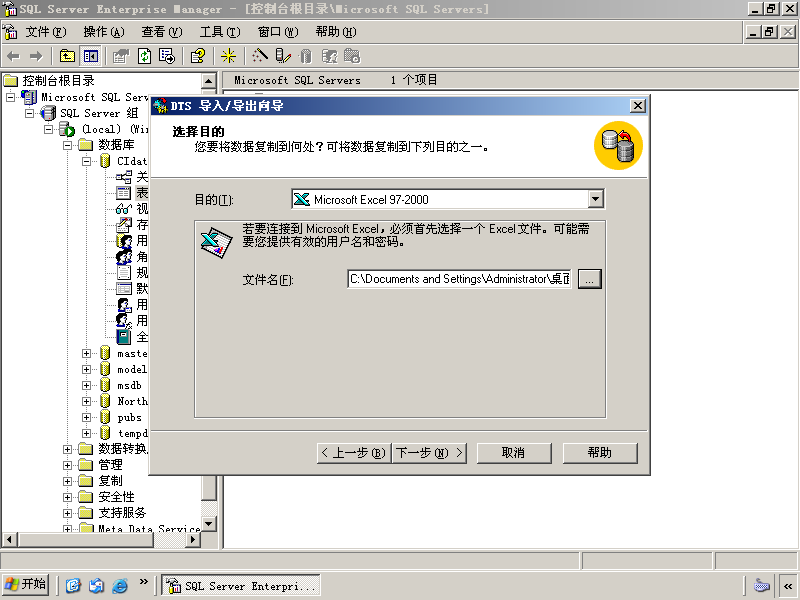Click the 文件名 path input field
Screen dimensions: 800x600
459,279
